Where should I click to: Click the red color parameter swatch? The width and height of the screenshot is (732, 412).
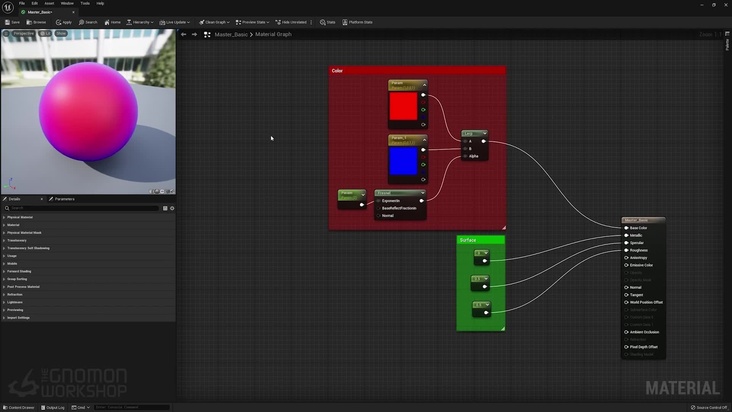(403, 106)
